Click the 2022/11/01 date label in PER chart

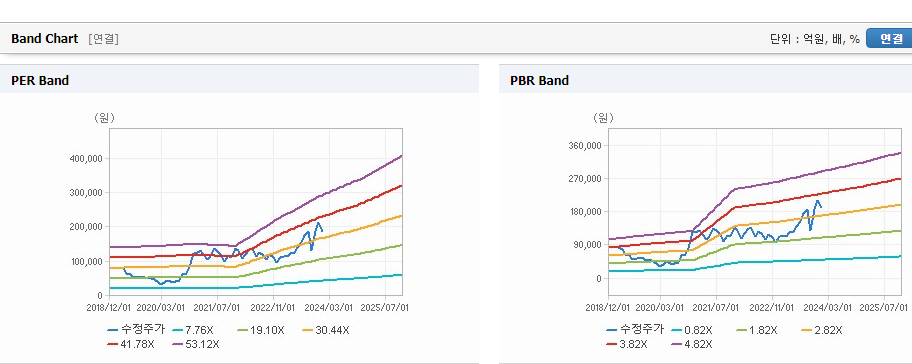coord(273,307)
